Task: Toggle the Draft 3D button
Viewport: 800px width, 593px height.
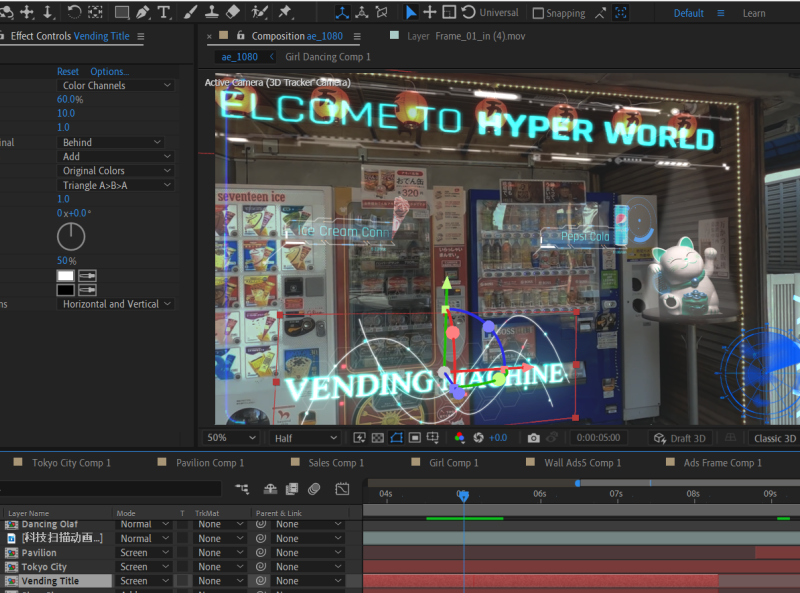Action: 680,438
